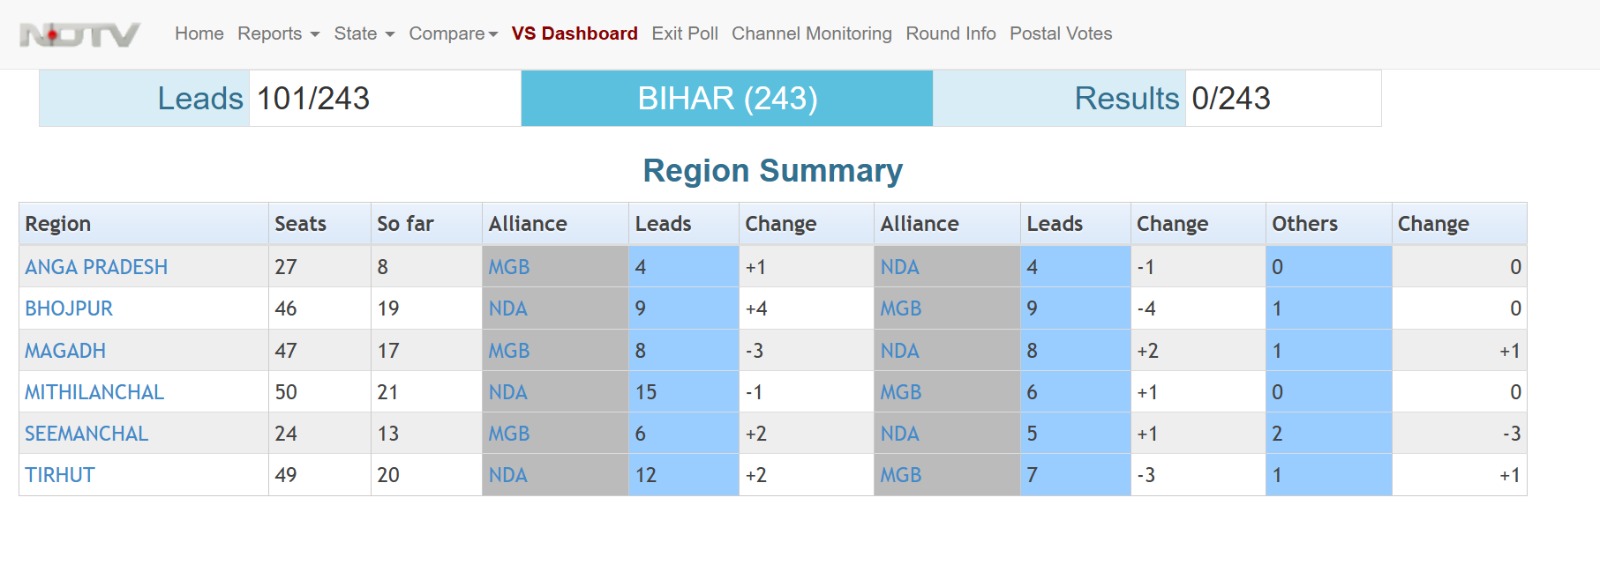1600x572 pixels.
Task: Click MGB alliance in Anga Pradesh row
Action: [x=509, y=267]
